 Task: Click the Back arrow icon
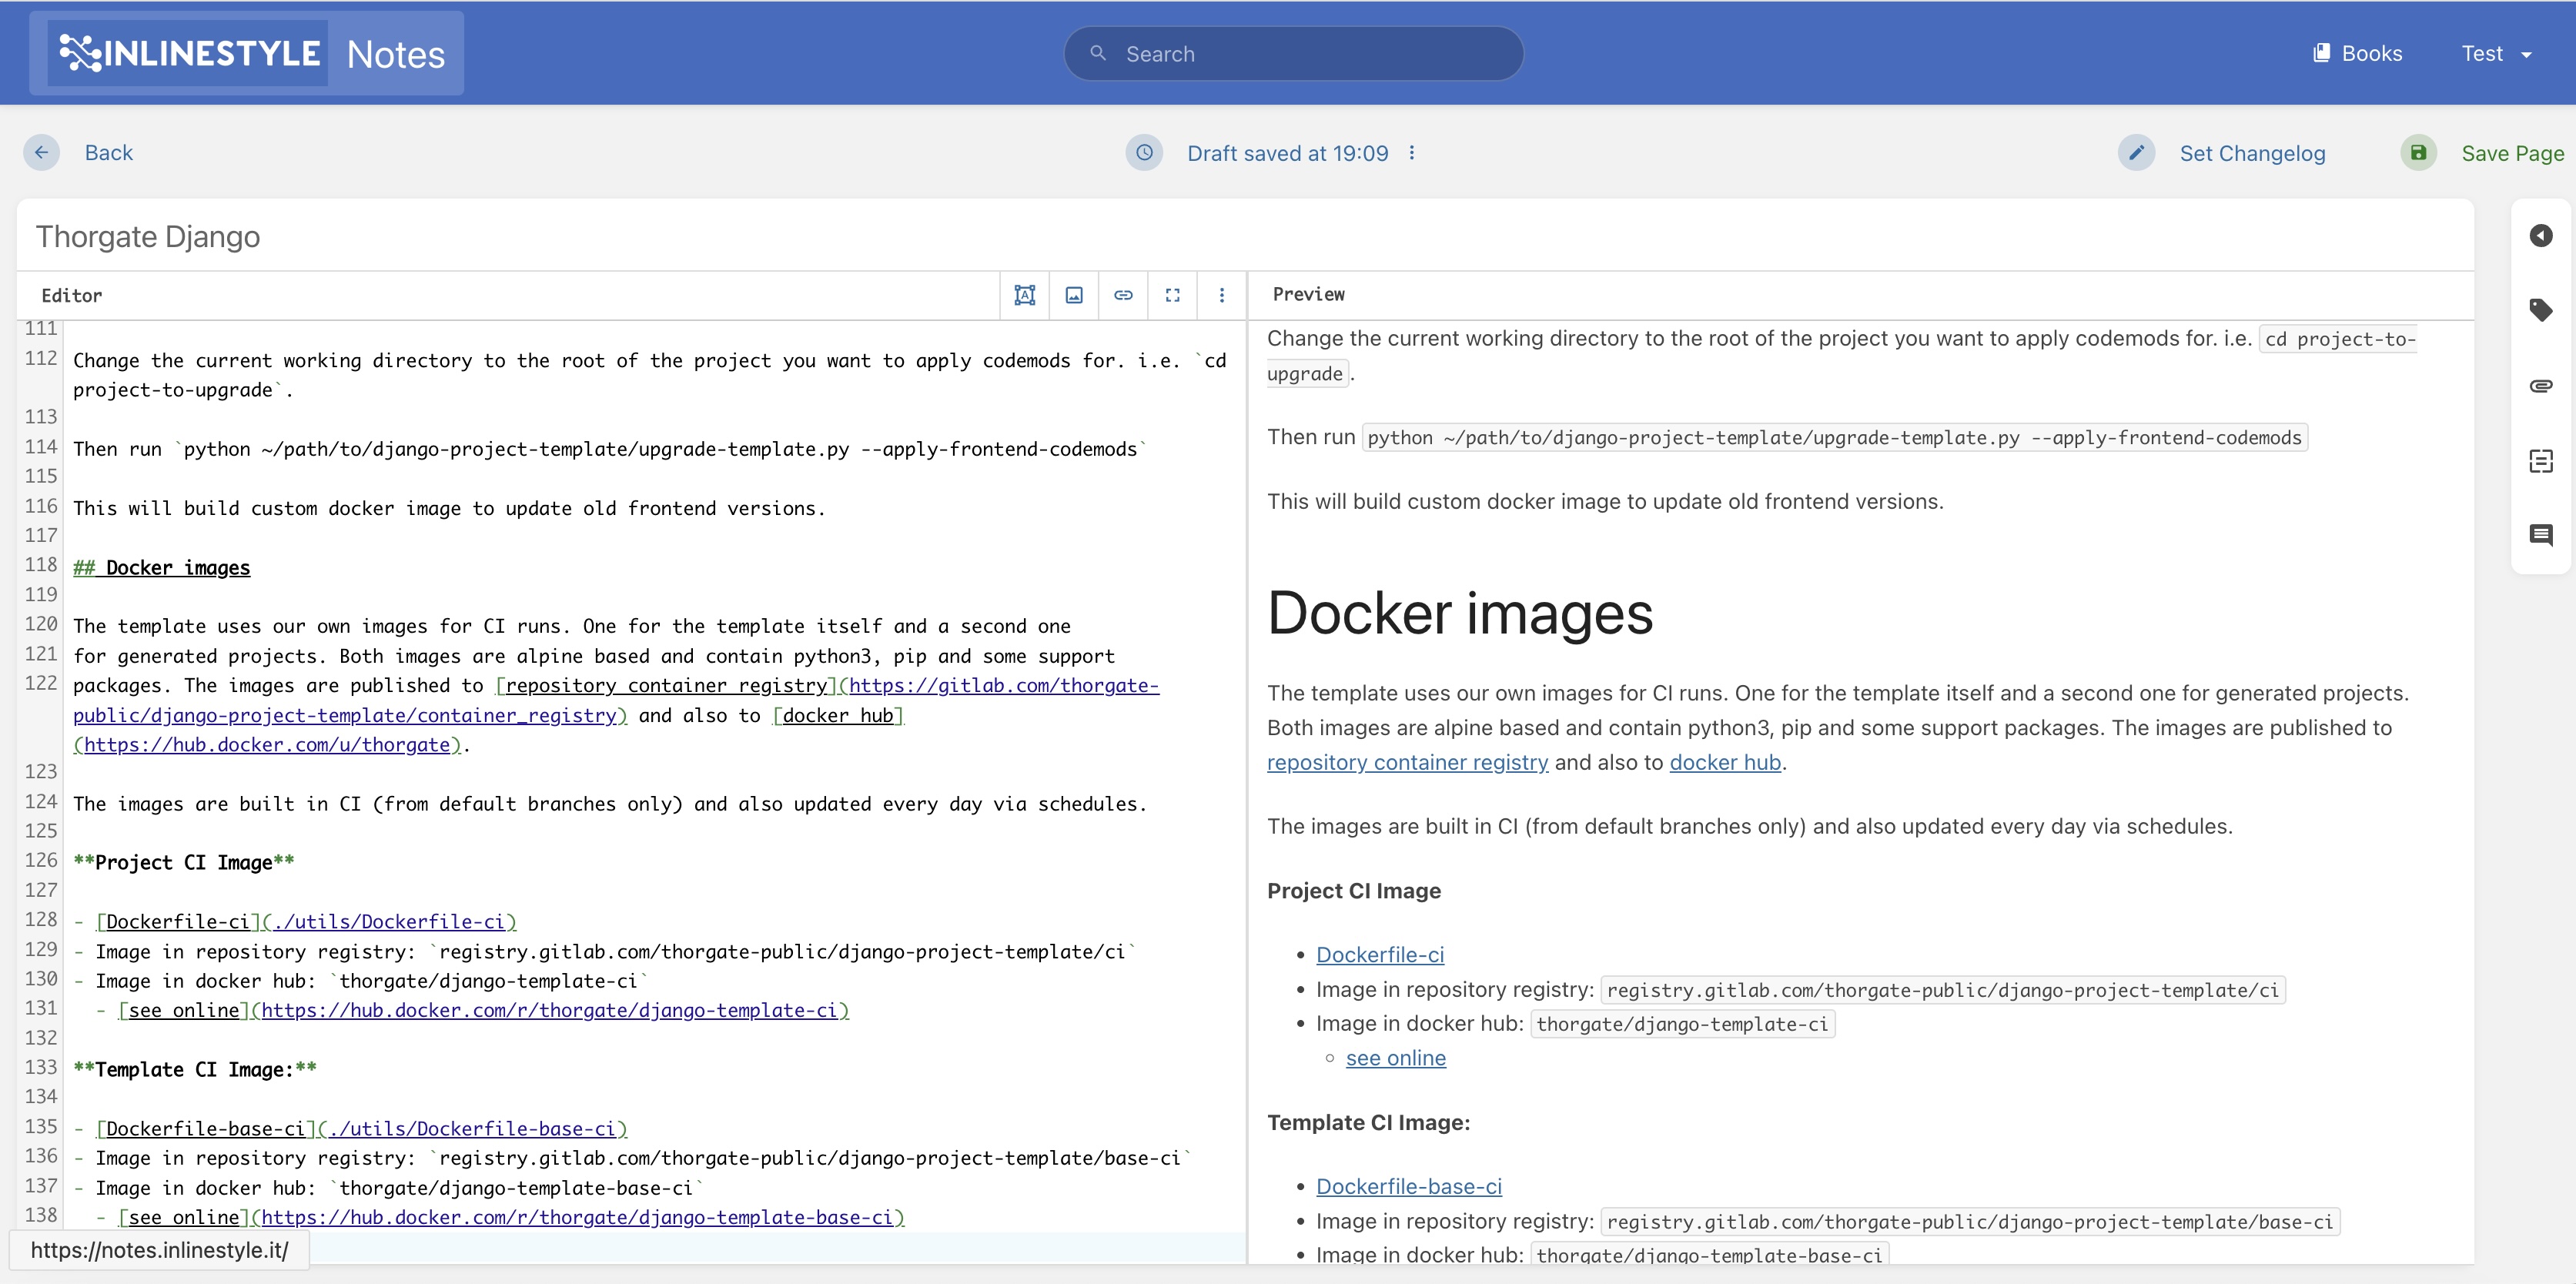tap(41, 152)
